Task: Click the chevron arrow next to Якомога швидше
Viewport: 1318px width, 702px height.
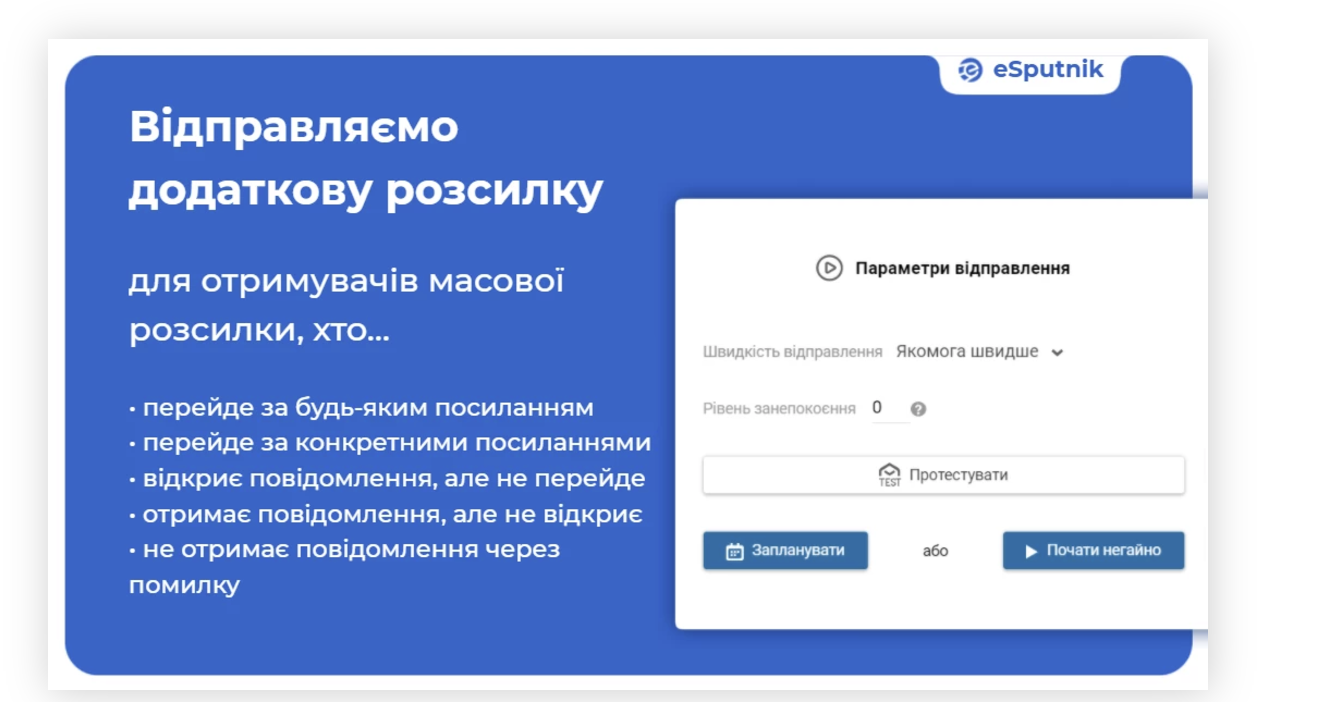Action: pyautogui.click(x=1058, y=353)
